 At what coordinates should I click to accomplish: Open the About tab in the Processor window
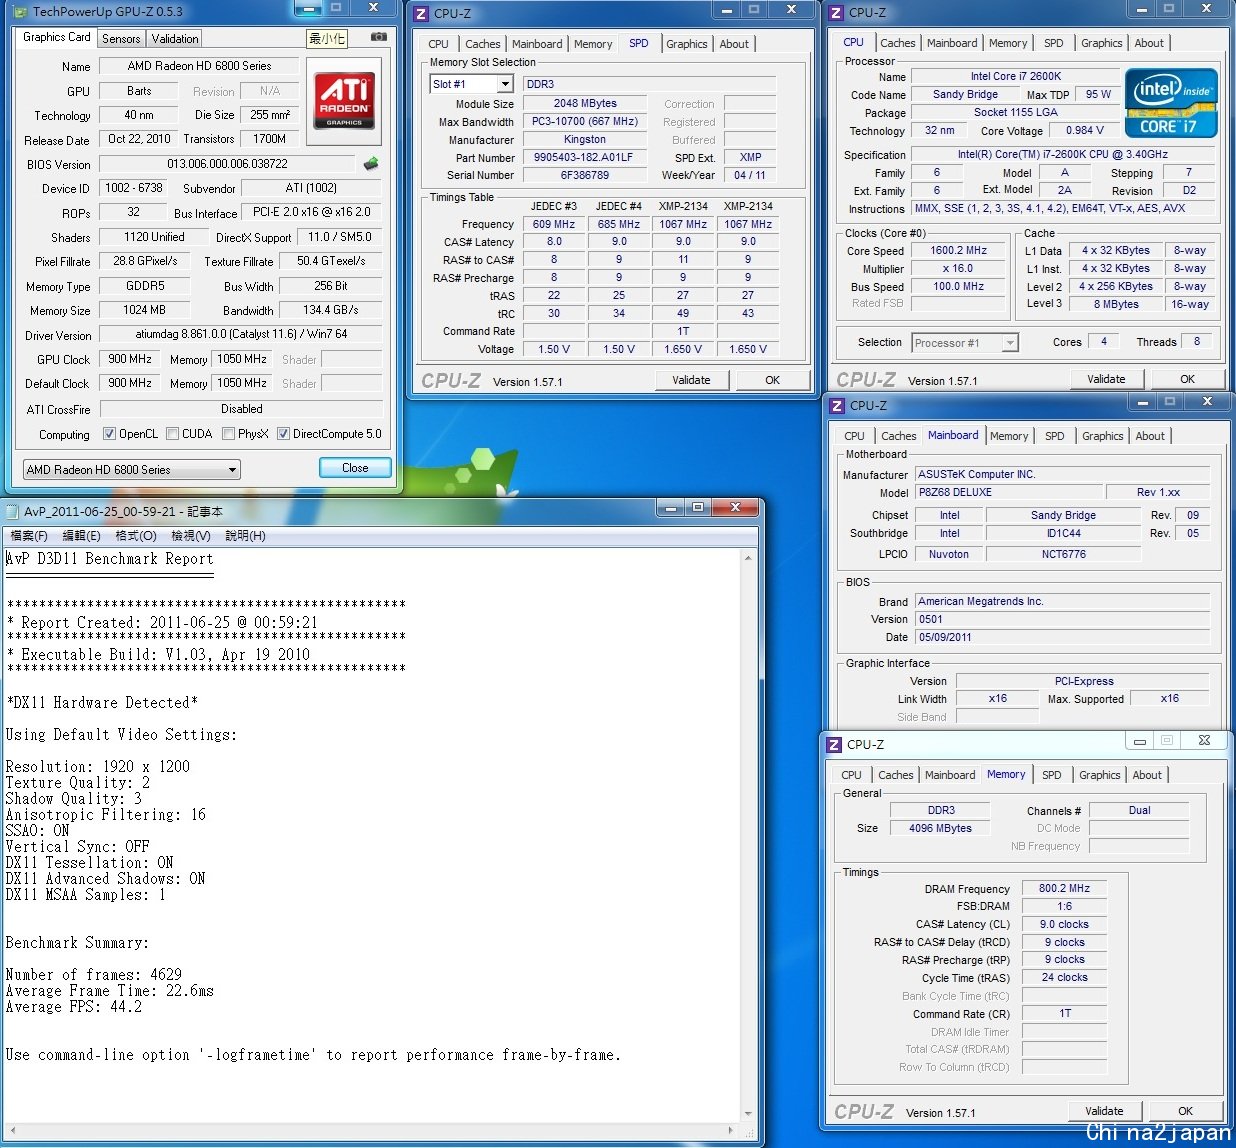[x=1149, y=43]
